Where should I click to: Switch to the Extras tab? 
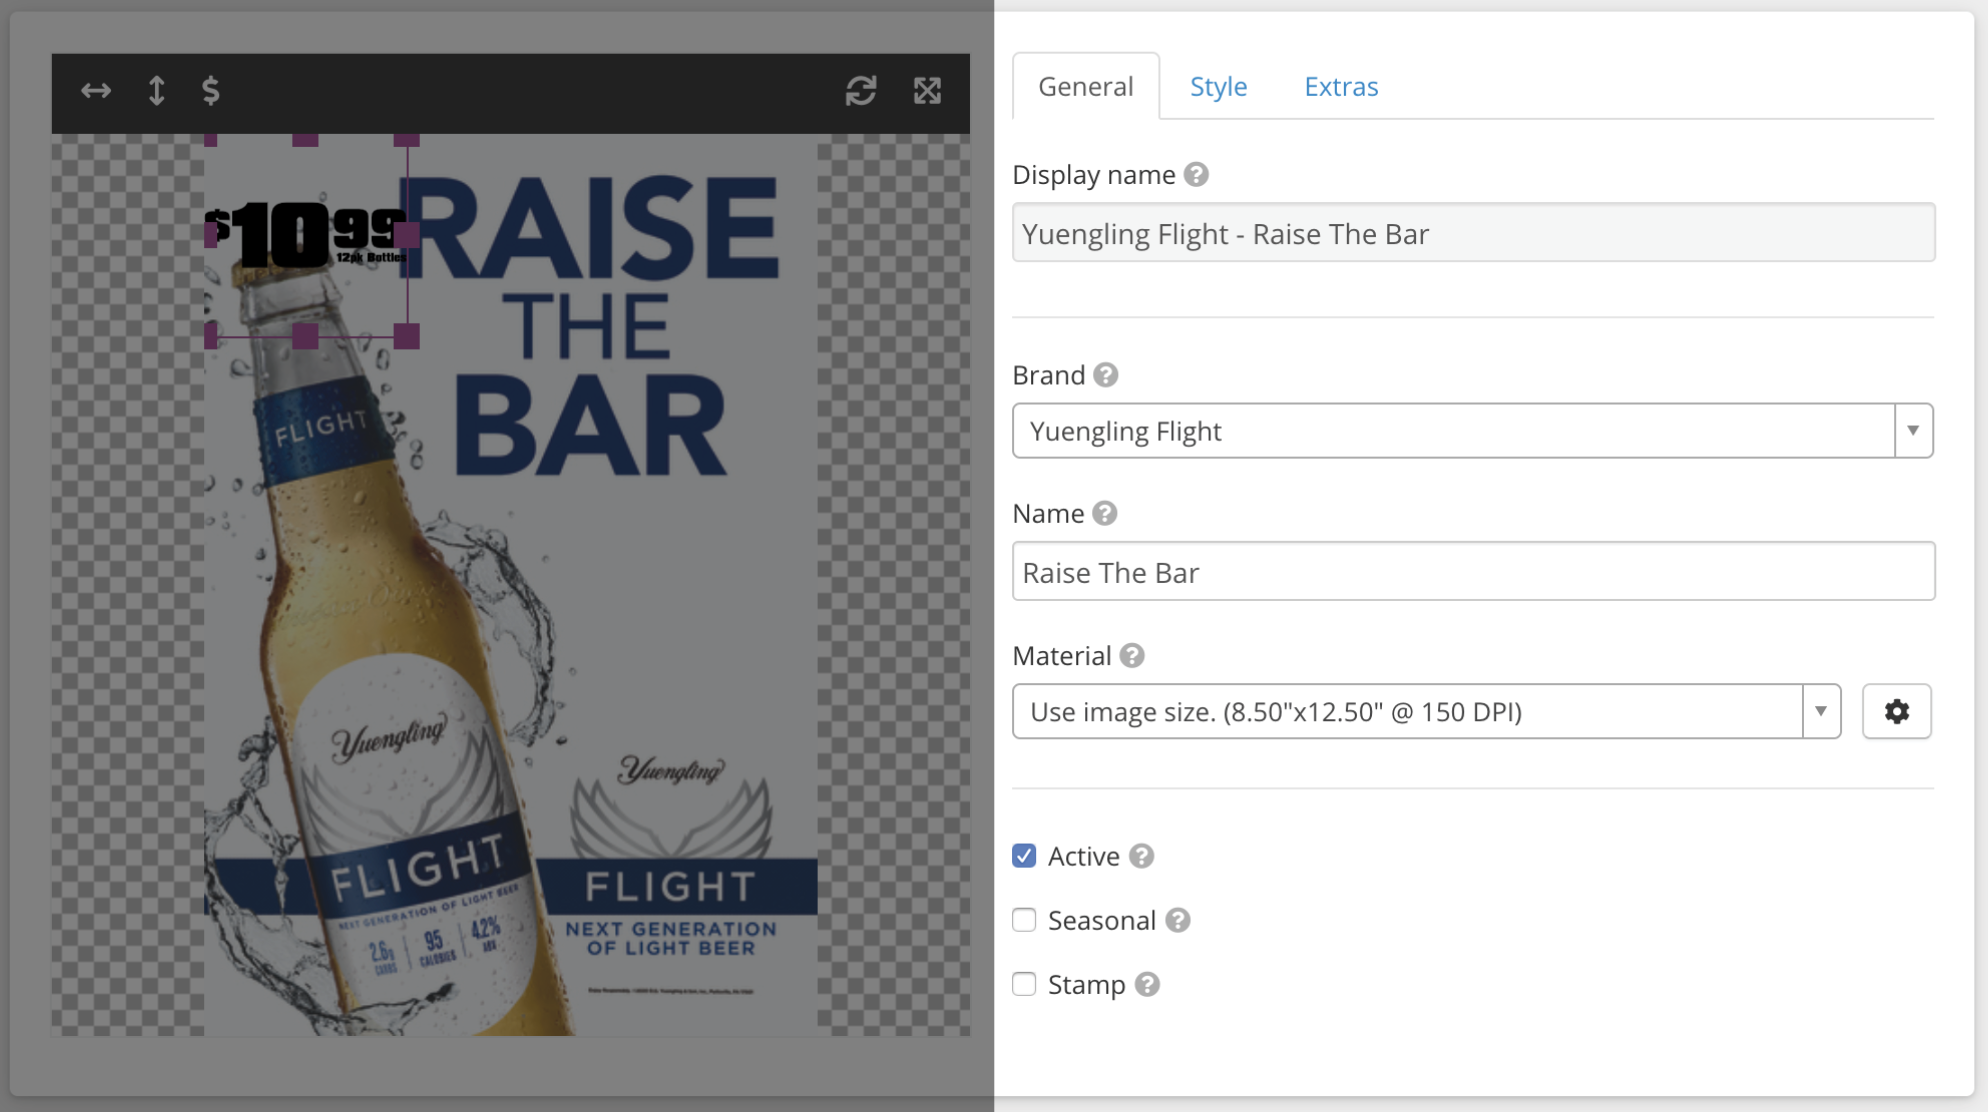1341,86
